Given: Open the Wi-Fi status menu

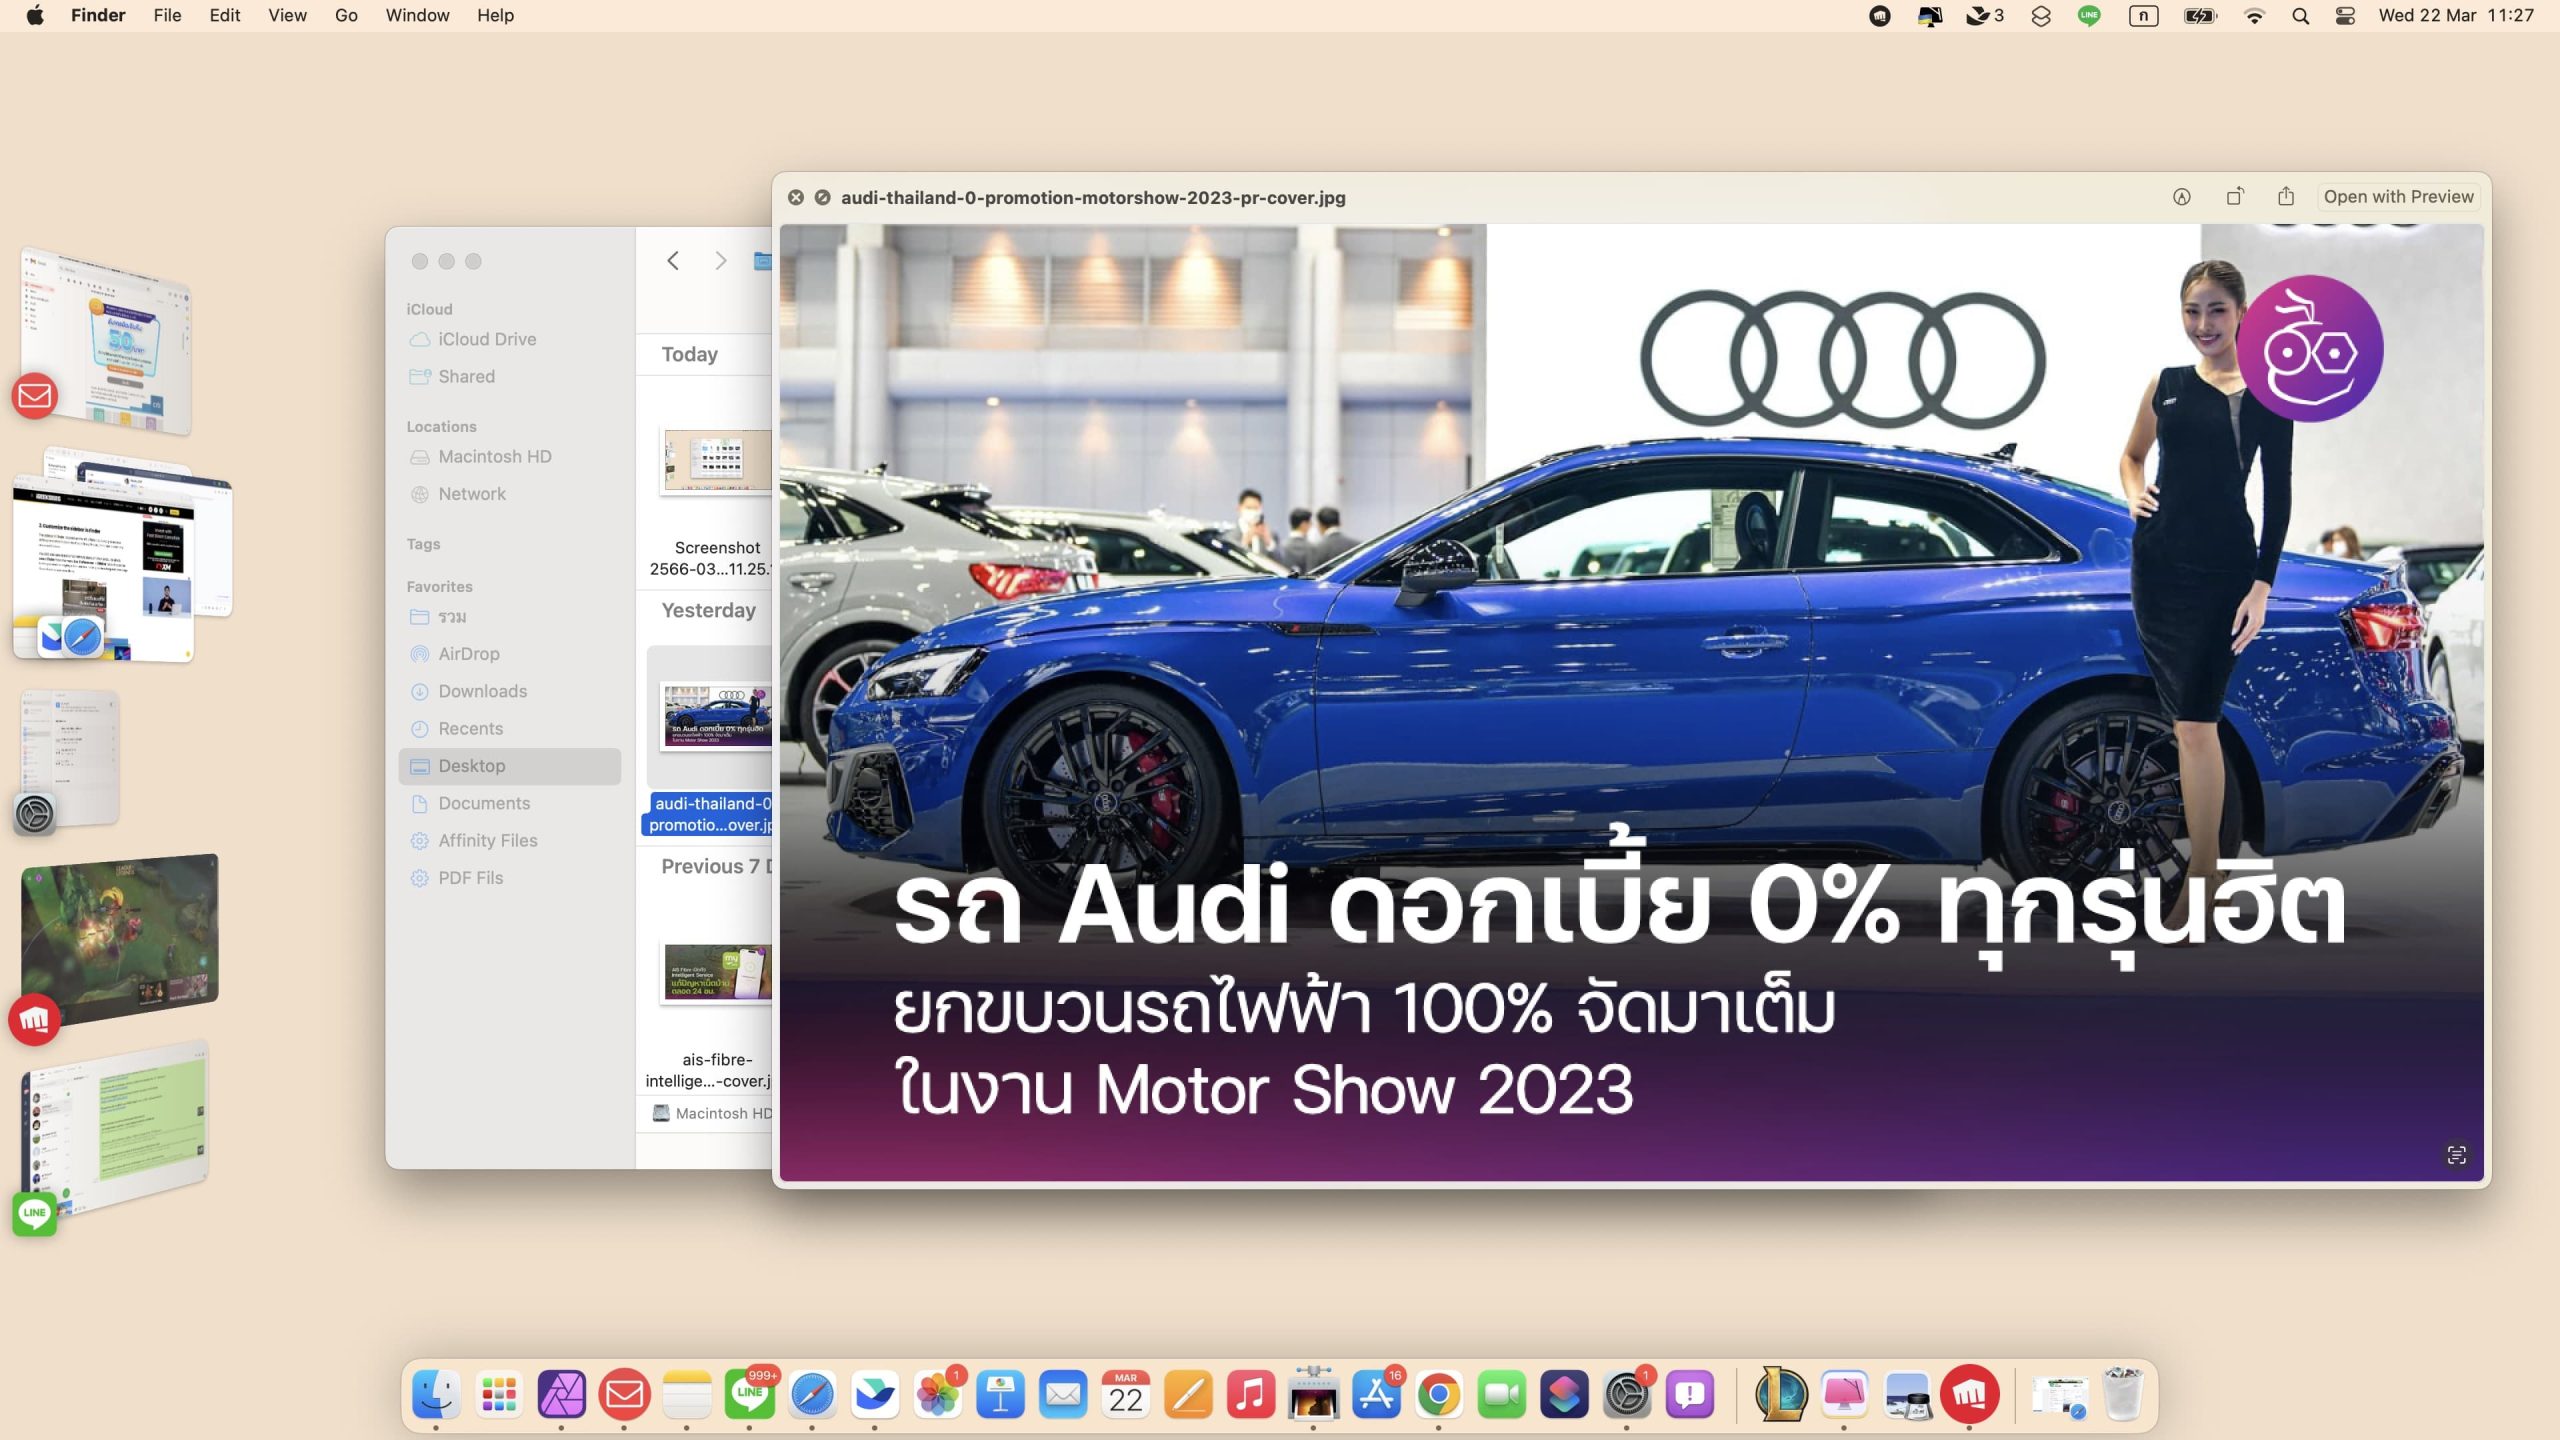Looking at the screenshot, I should point(2254,16).
